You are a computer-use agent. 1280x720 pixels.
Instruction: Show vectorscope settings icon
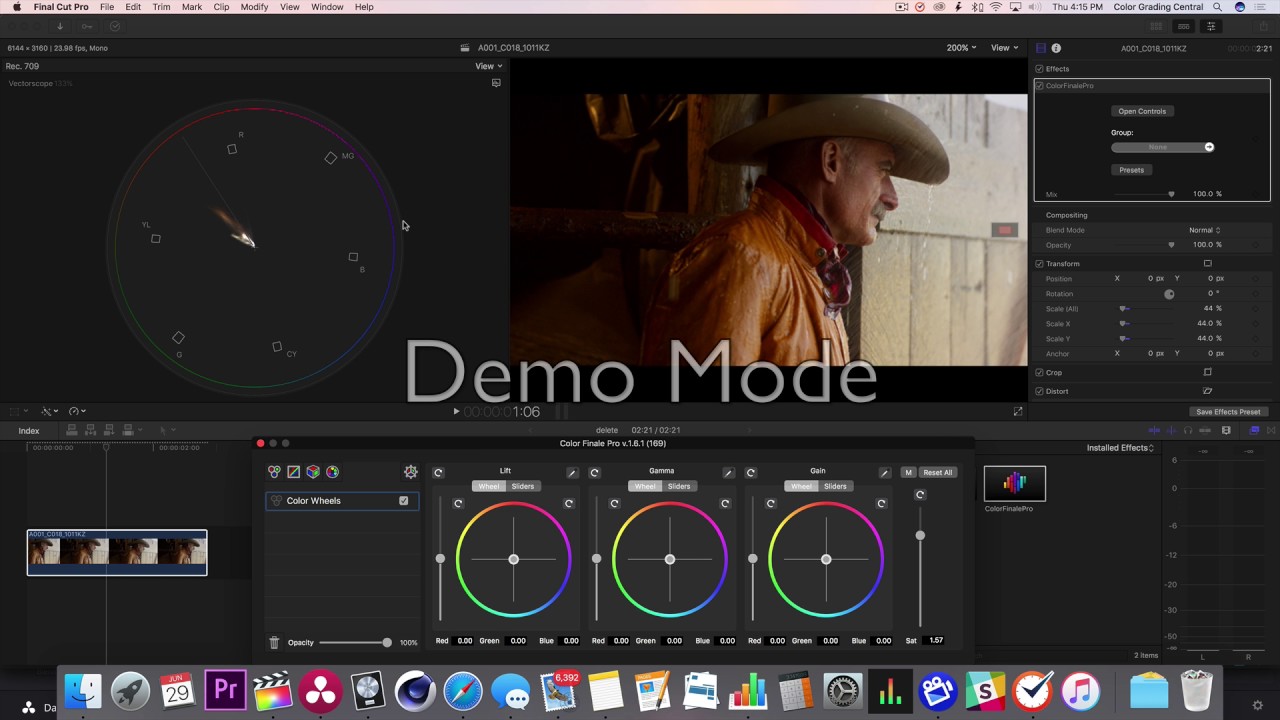tap(496, 83)
